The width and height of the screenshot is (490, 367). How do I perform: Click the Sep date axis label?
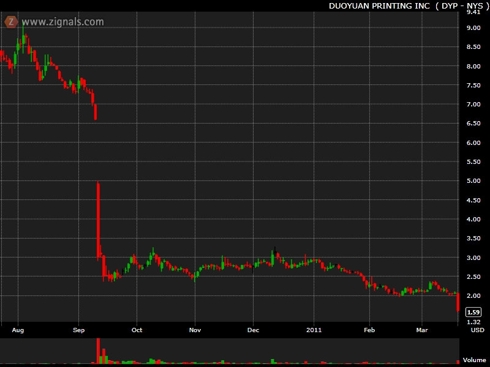79,330
